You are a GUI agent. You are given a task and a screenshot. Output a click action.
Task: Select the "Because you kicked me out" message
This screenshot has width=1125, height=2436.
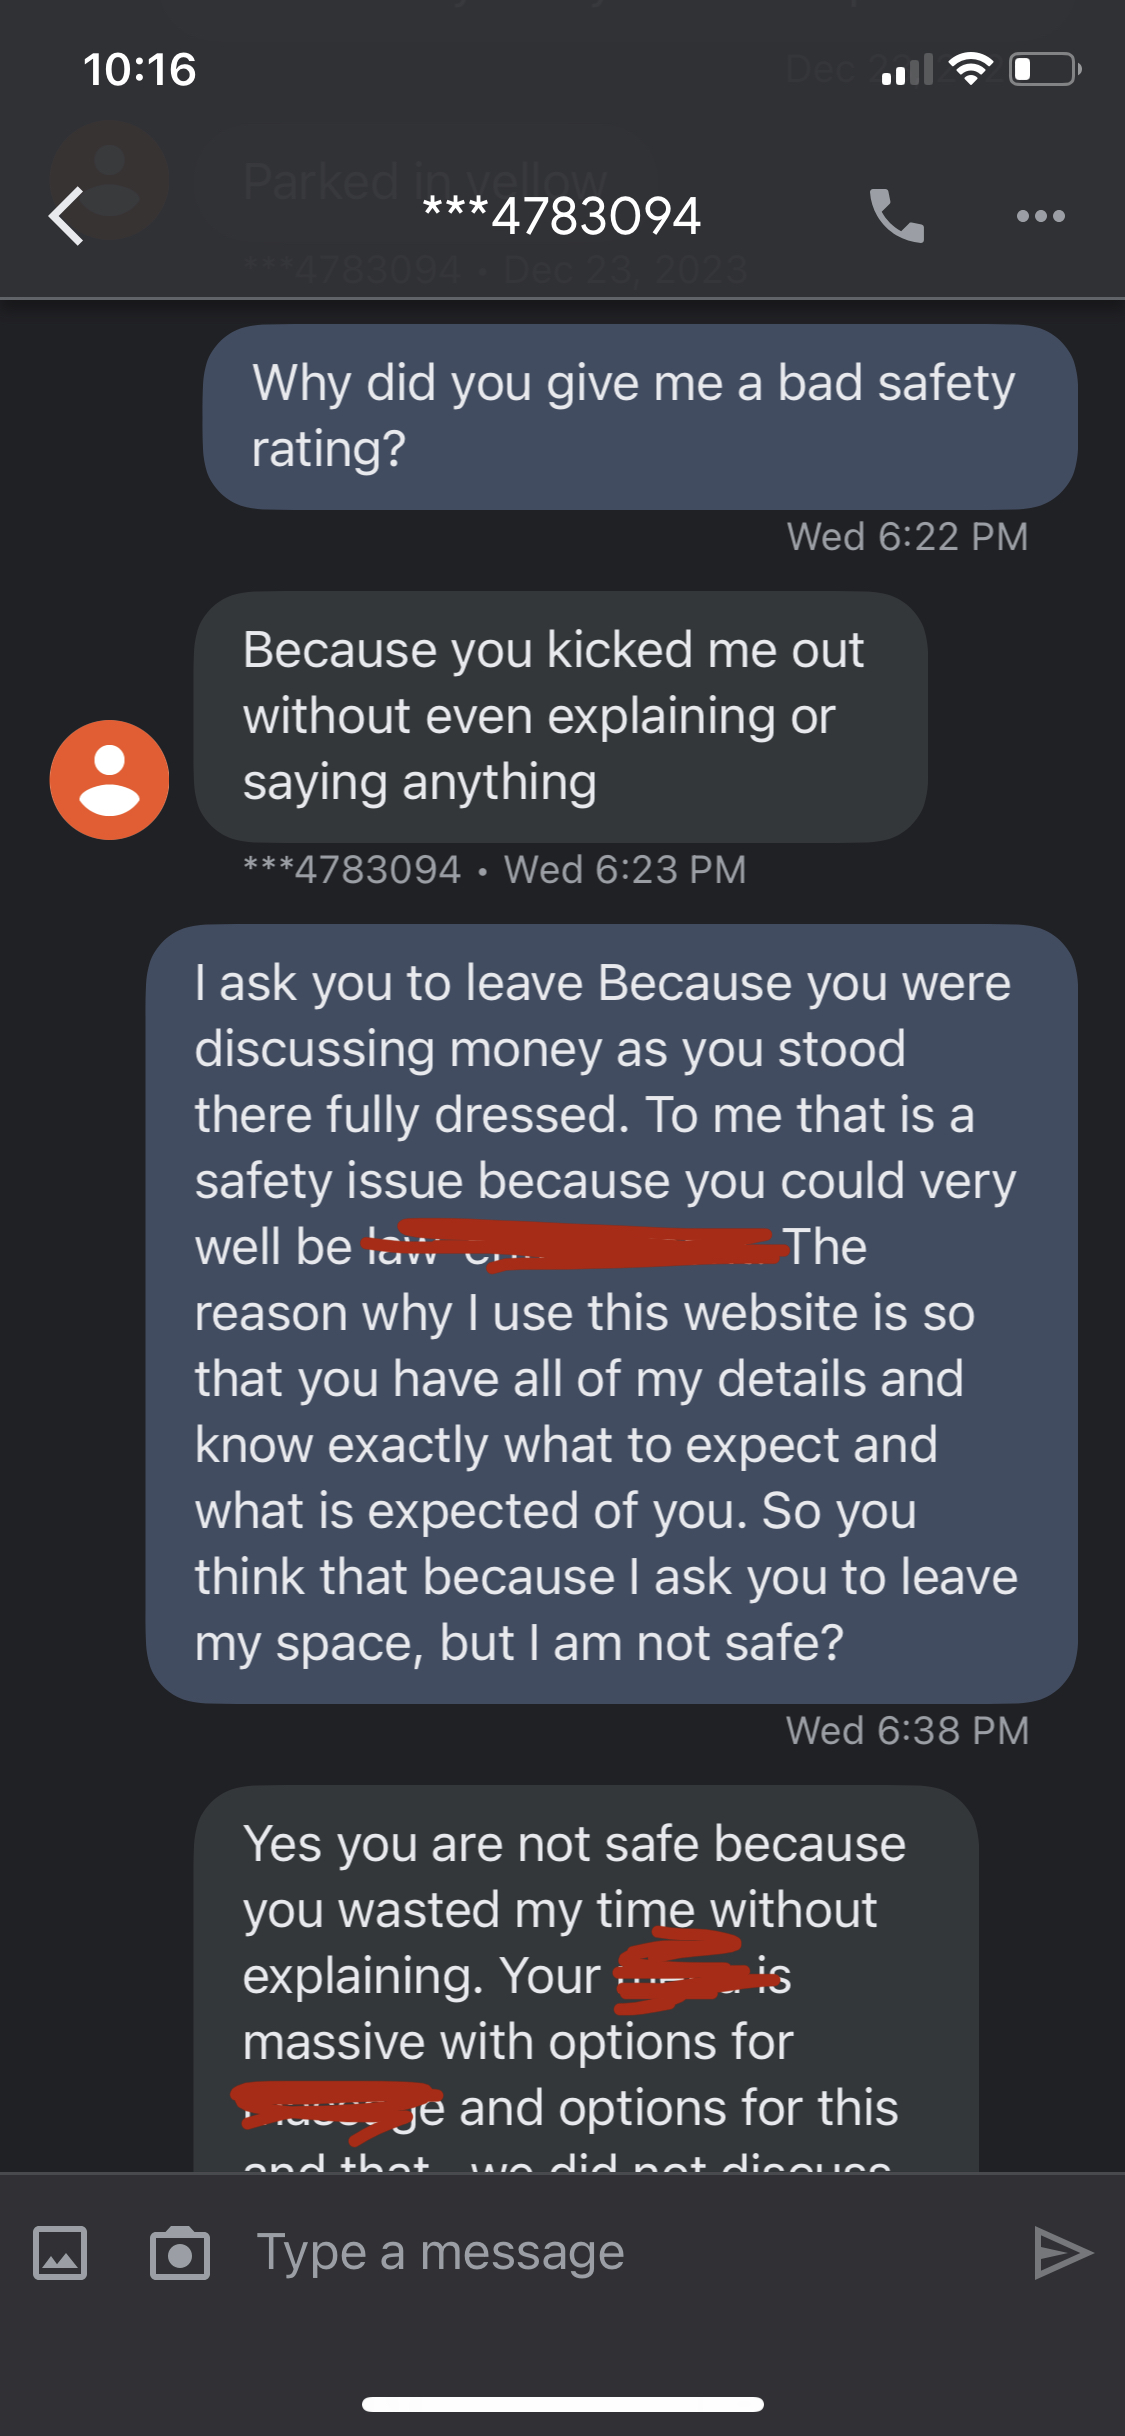pyautogui.click(x=560, y=716)
